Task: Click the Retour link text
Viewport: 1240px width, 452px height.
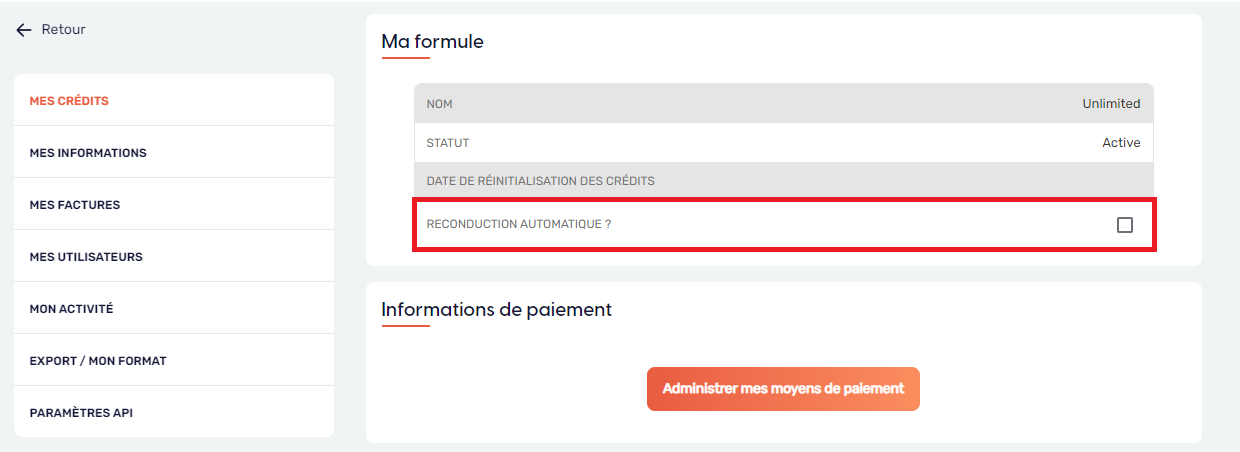Action: pyautogui.click(x=63, y=30)
